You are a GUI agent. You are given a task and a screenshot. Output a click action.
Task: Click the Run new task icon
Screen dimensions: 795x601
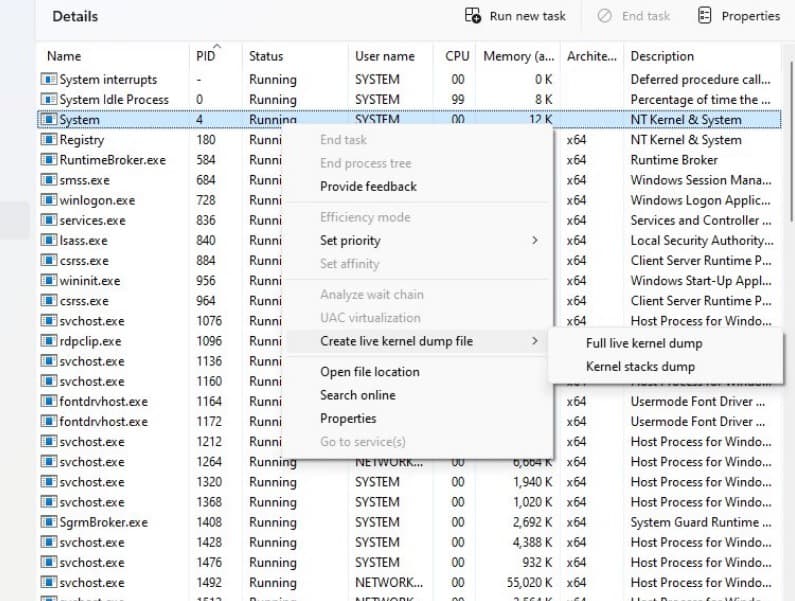pos(473,16)
